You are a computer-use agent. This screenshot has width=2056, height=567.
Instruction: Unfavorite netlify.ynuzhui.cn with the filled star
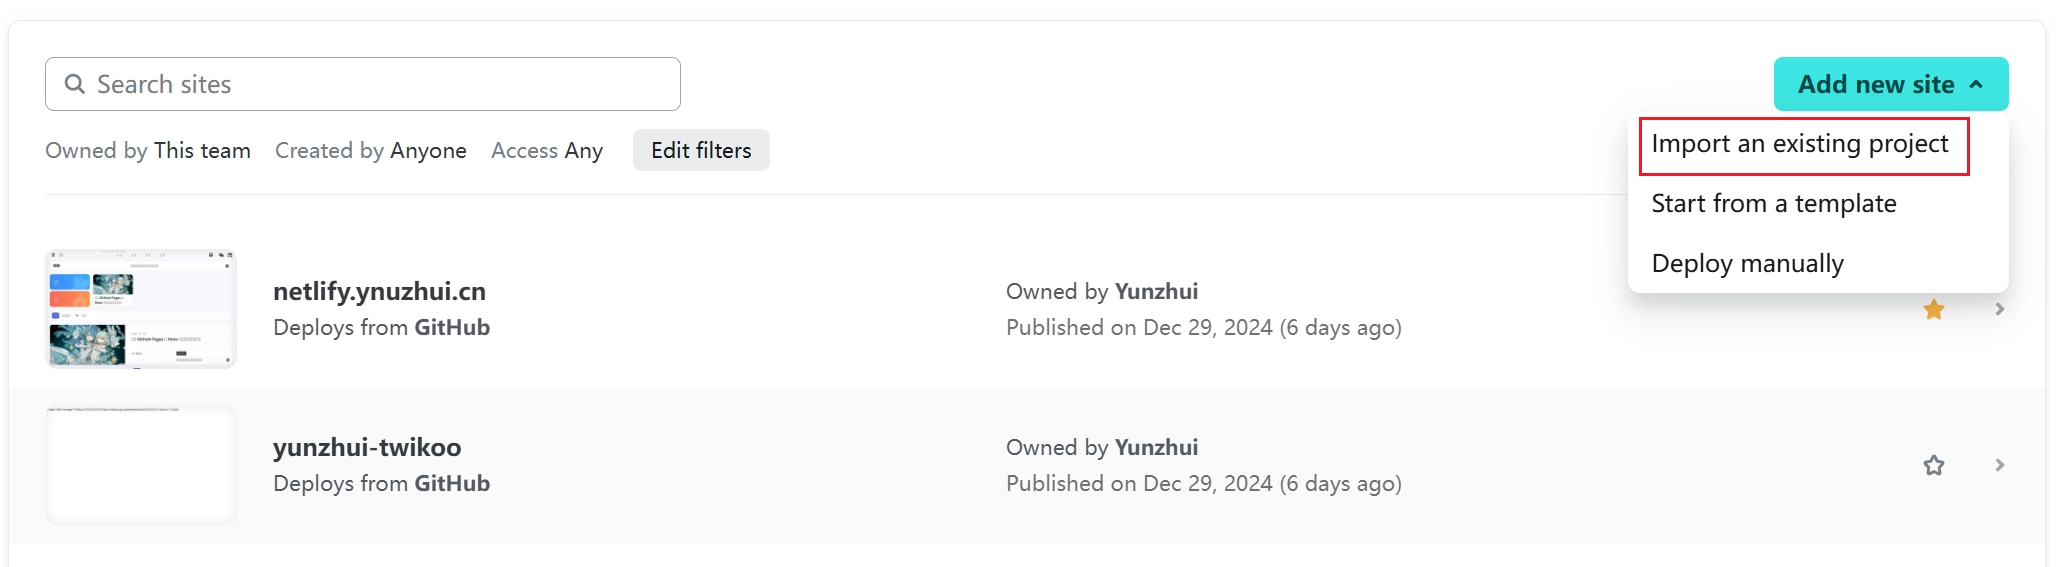coord(1933,310)
